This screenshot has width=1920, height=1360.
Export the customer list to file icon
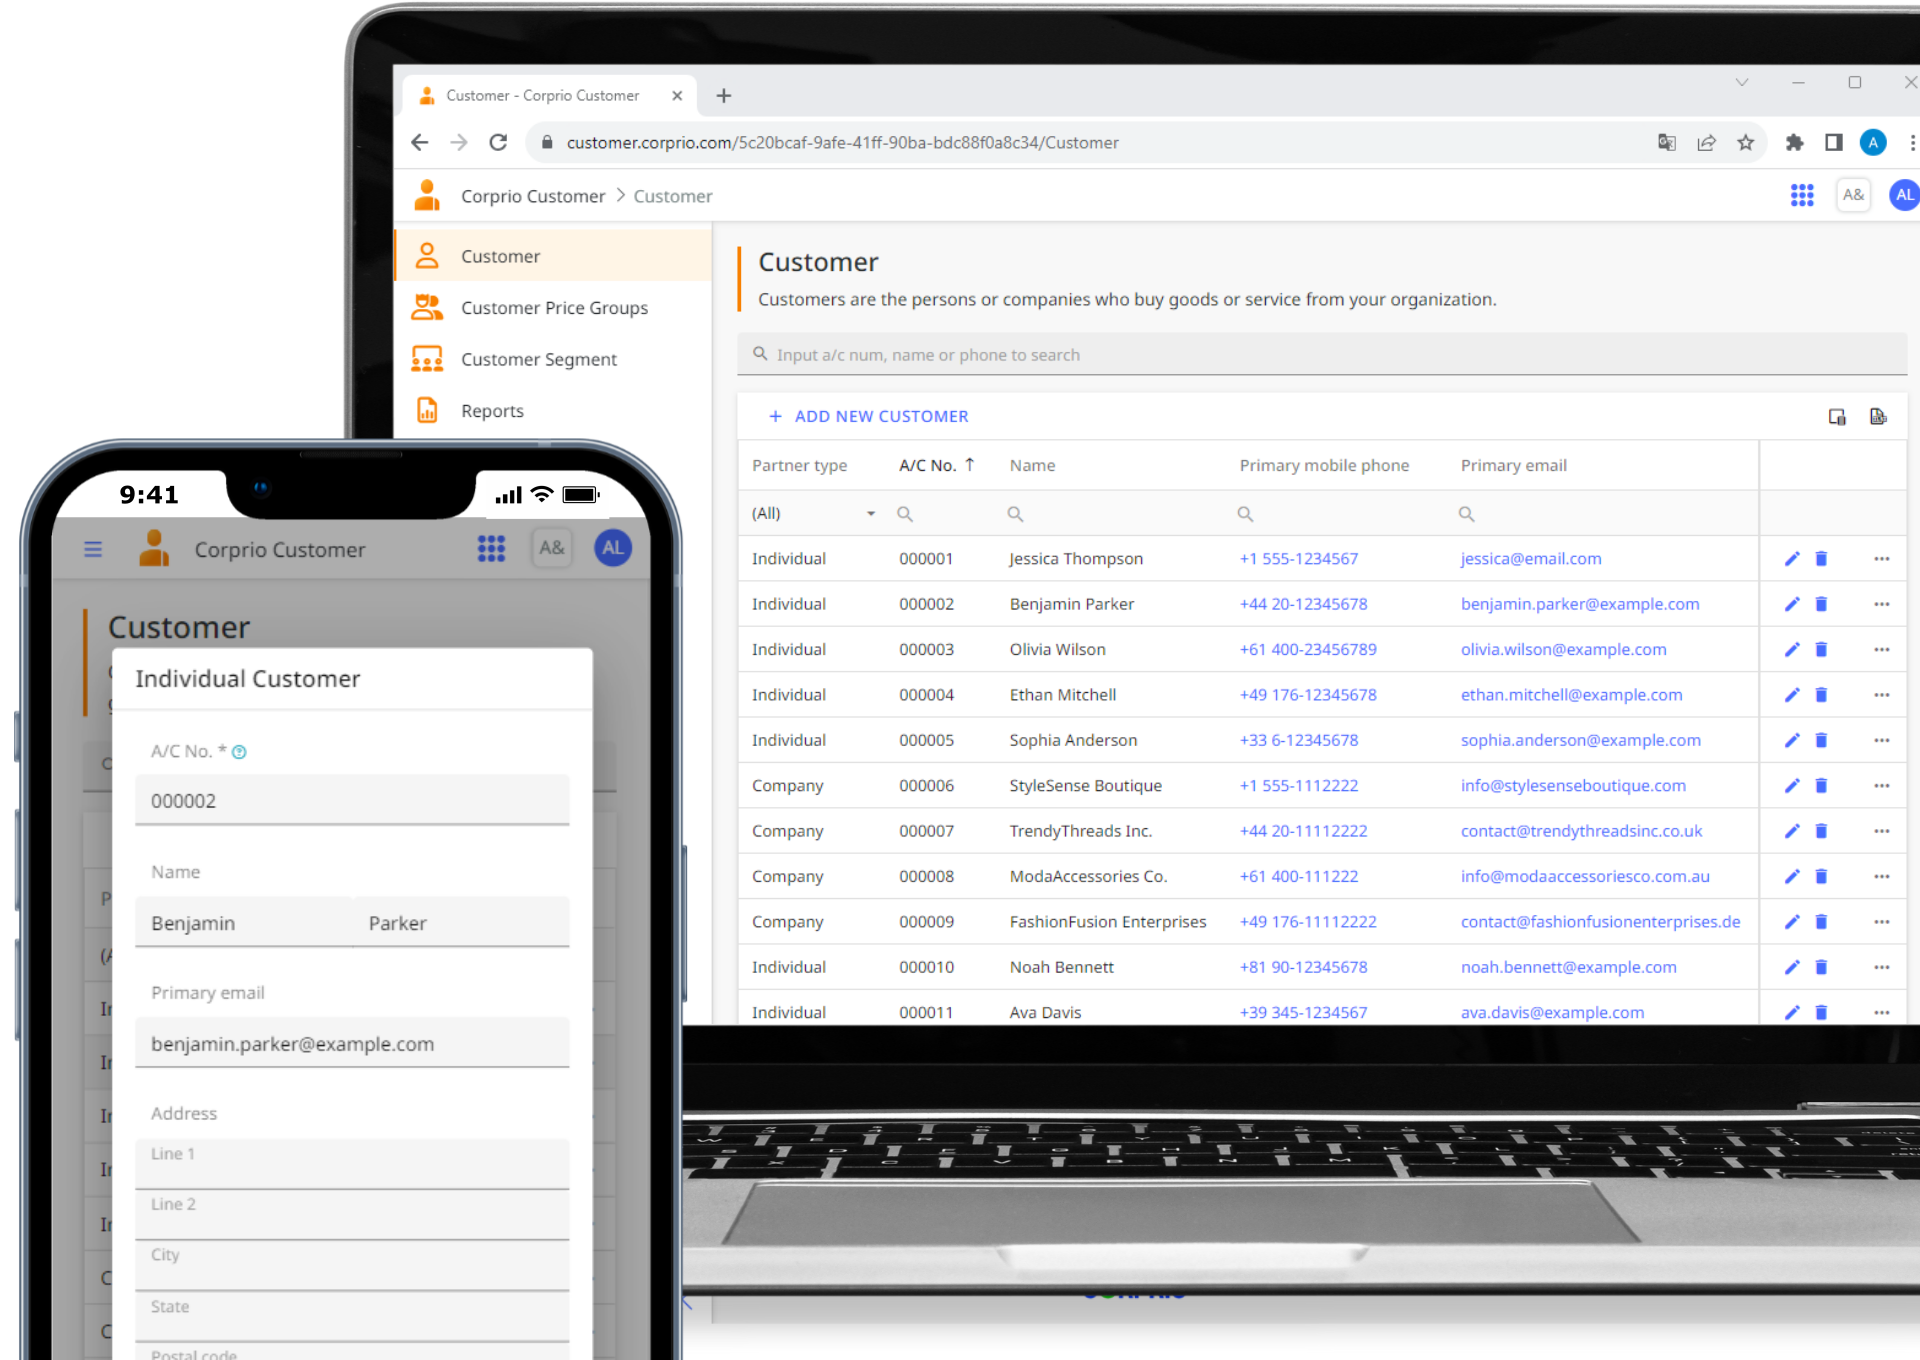[x=1878, y=417]
